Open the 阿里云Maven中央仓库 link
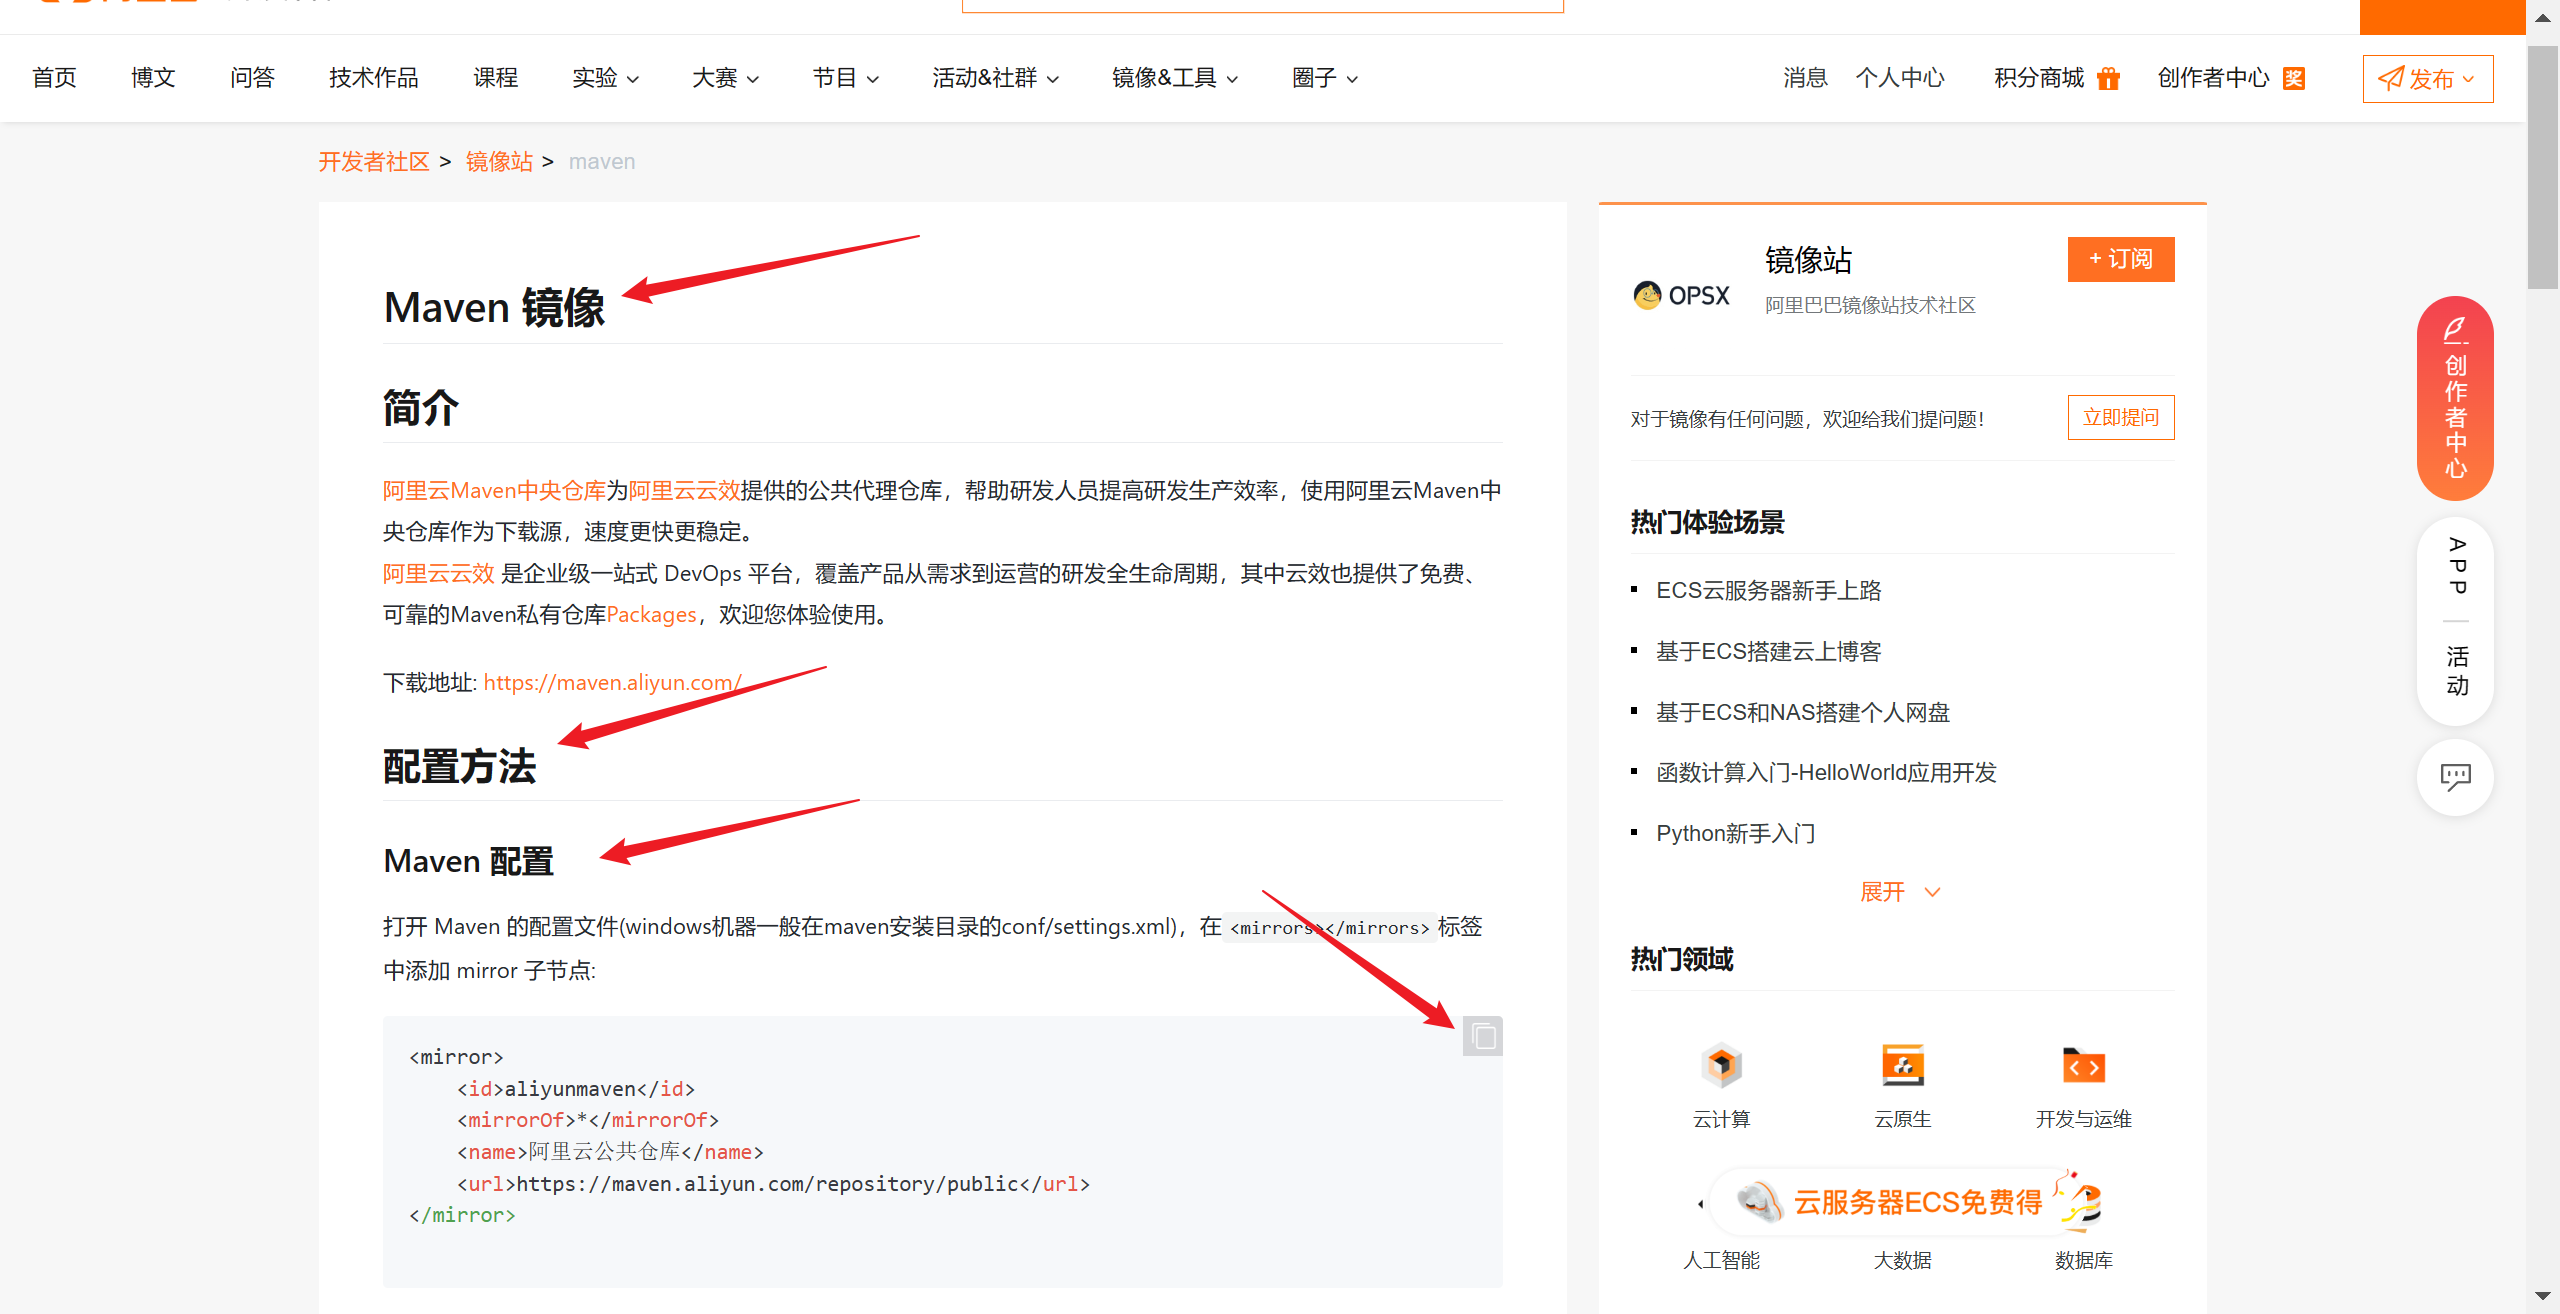This screenshot has width=2560, height=1314. (494, 490)
